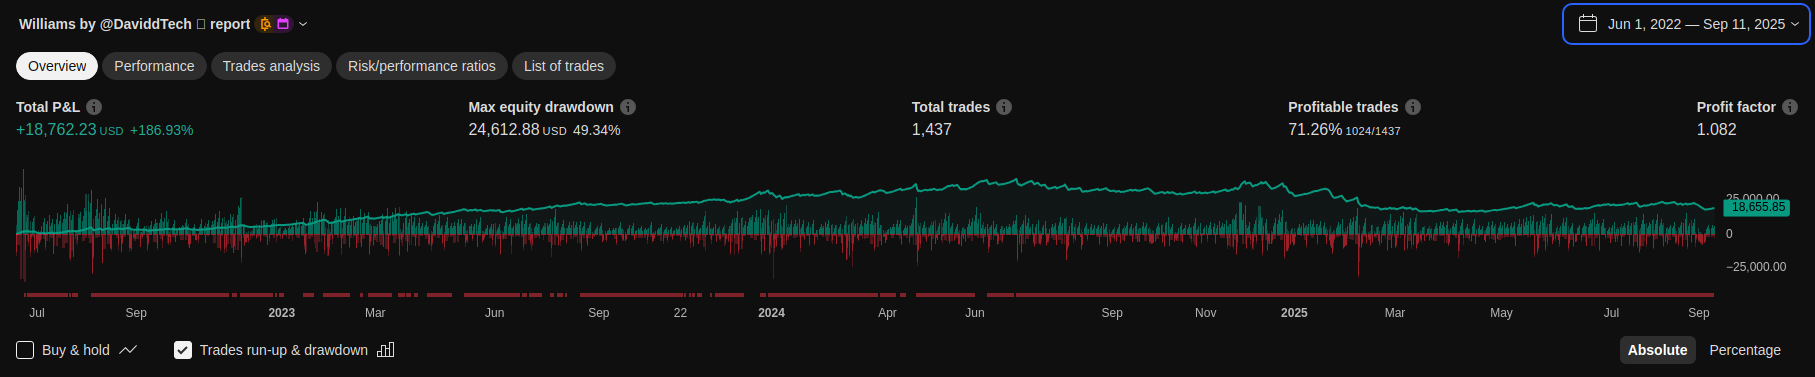Switch to the Trades analysis tab
Image resolution: width=1815 pixels, height=377 pixels.
pyautogui.click(x=271, y=66)
